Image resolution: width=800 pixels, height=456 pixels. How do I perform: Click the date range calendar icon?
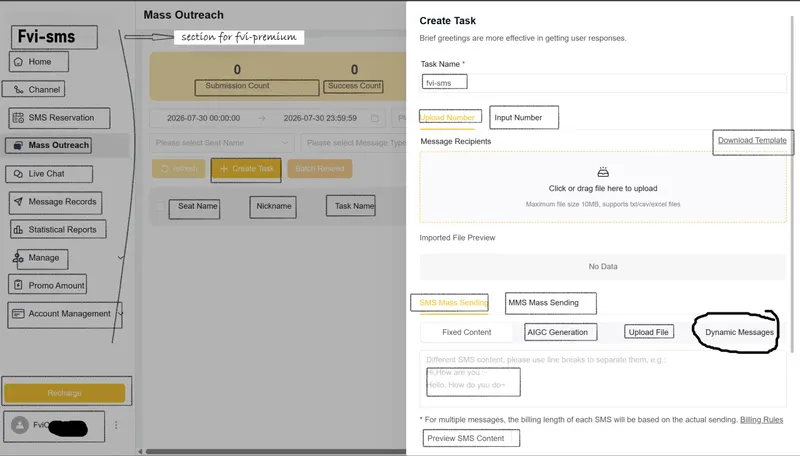click(x=375, y=118)
